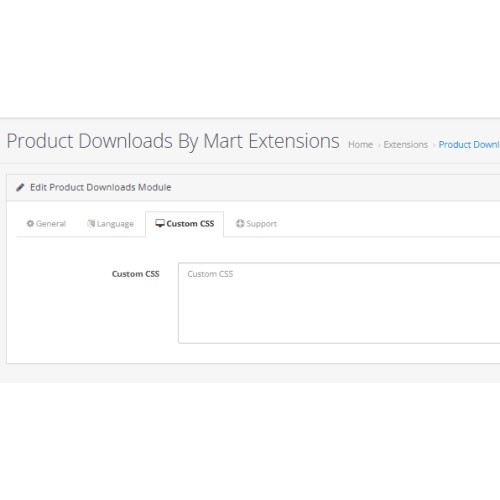Click the breadcrumb separator after Extensions
This screenshot has height=500, width=500.
point(434,145)
